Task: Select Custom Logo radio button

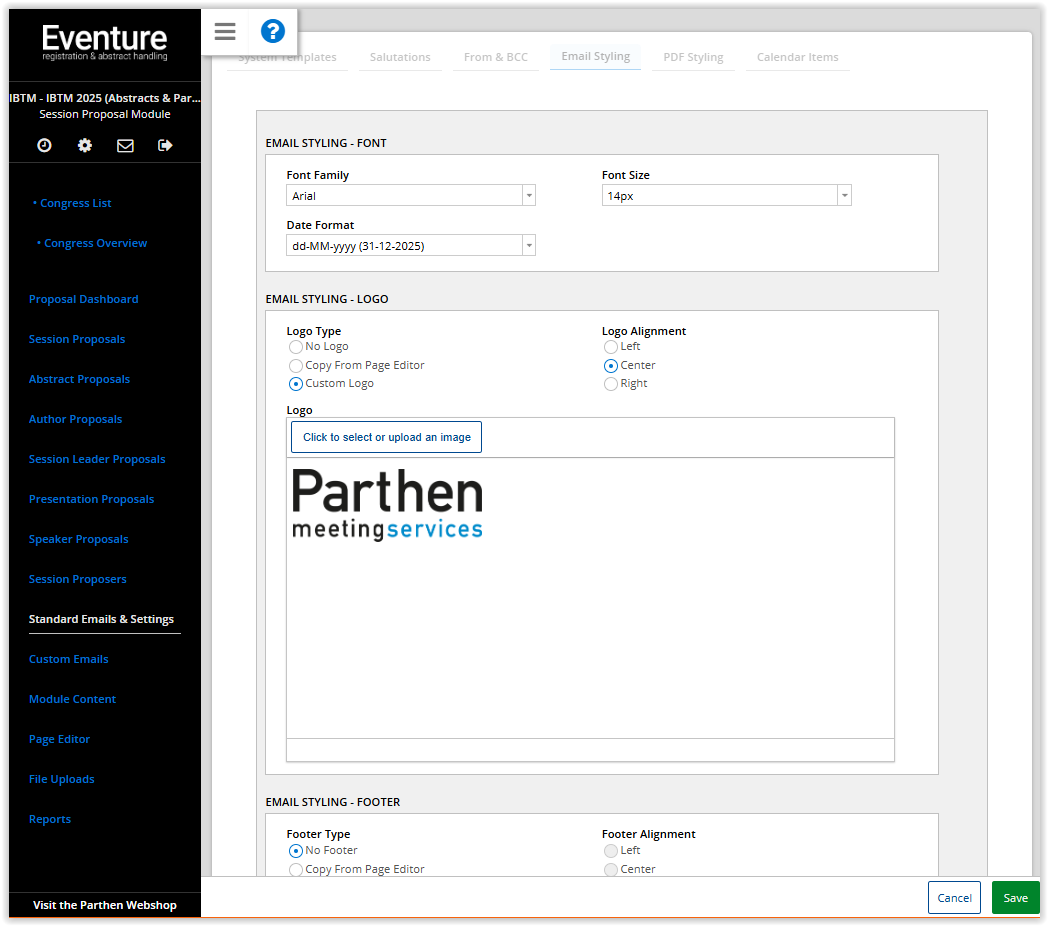Action: click(x=295, y=384)
